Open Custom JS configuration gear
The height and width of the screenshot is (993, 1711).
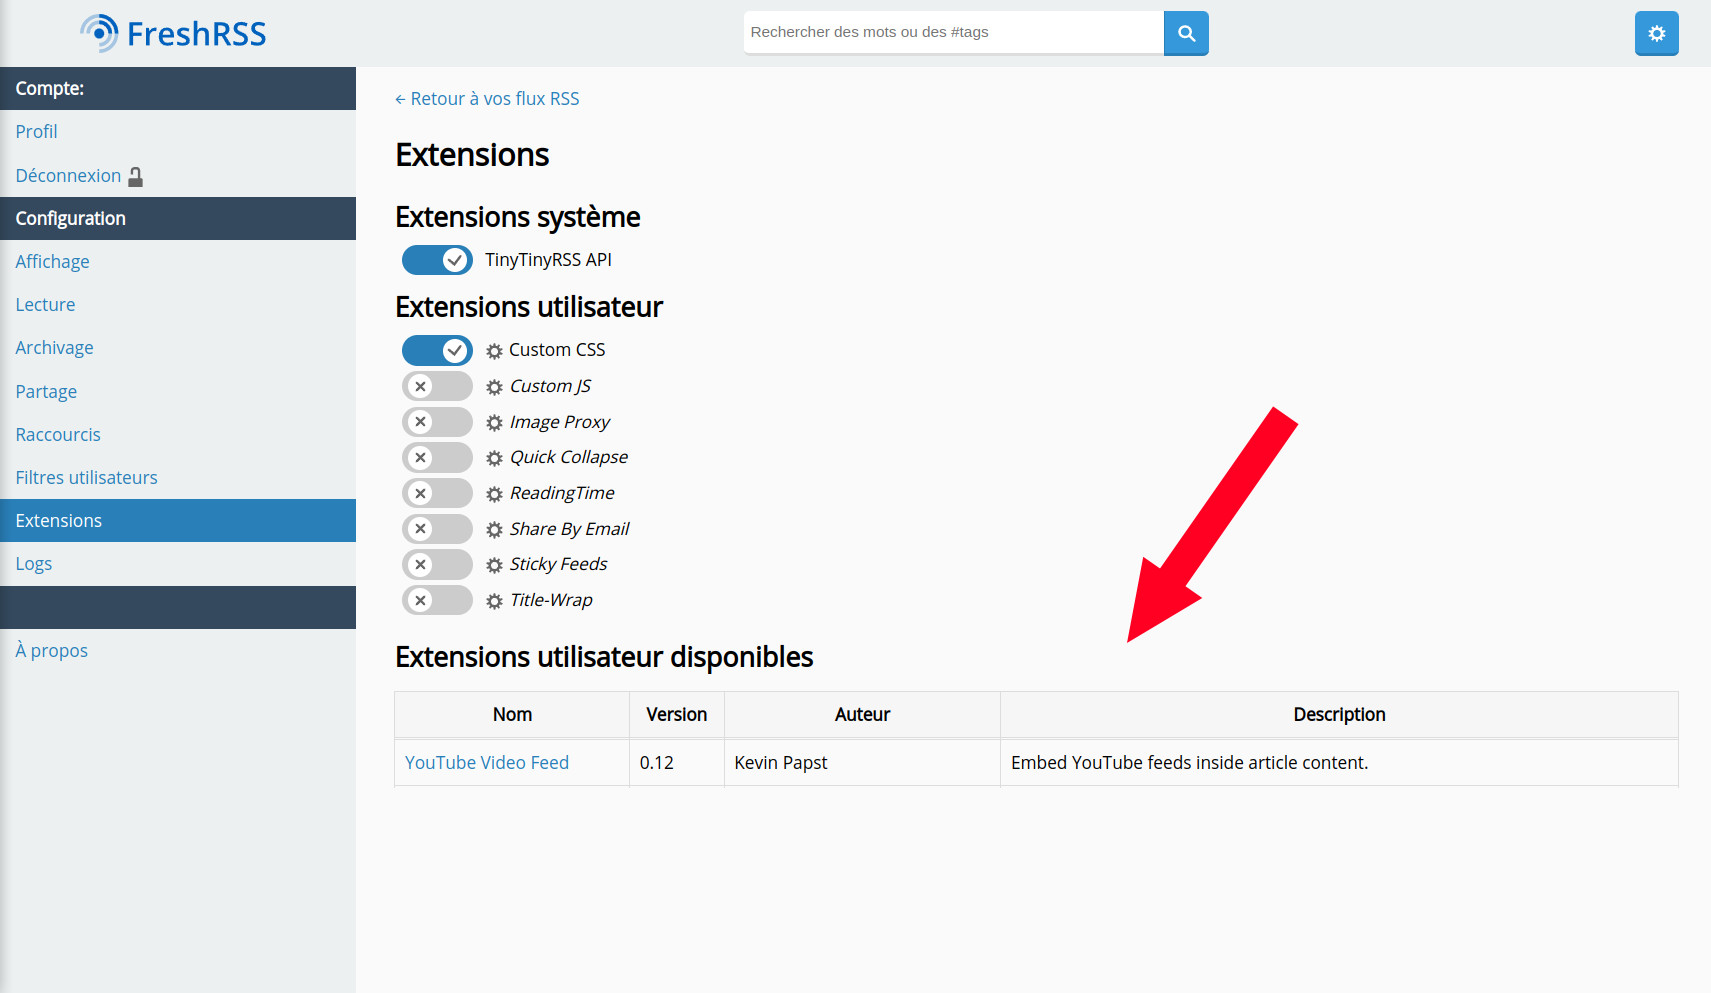(494, 387)
